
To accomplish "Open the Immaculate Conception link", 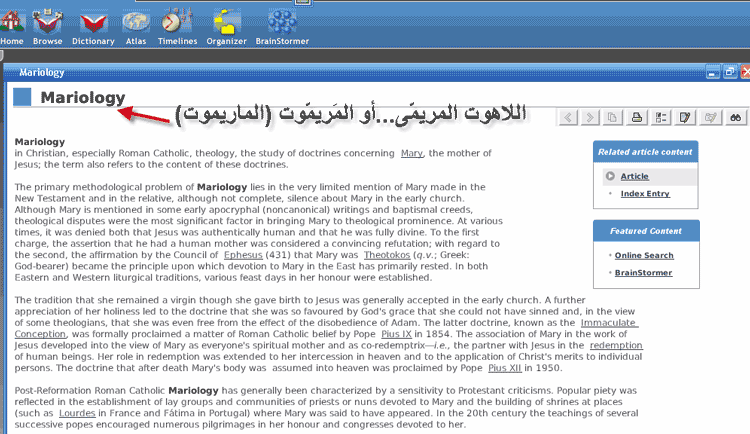I will 609,323.
